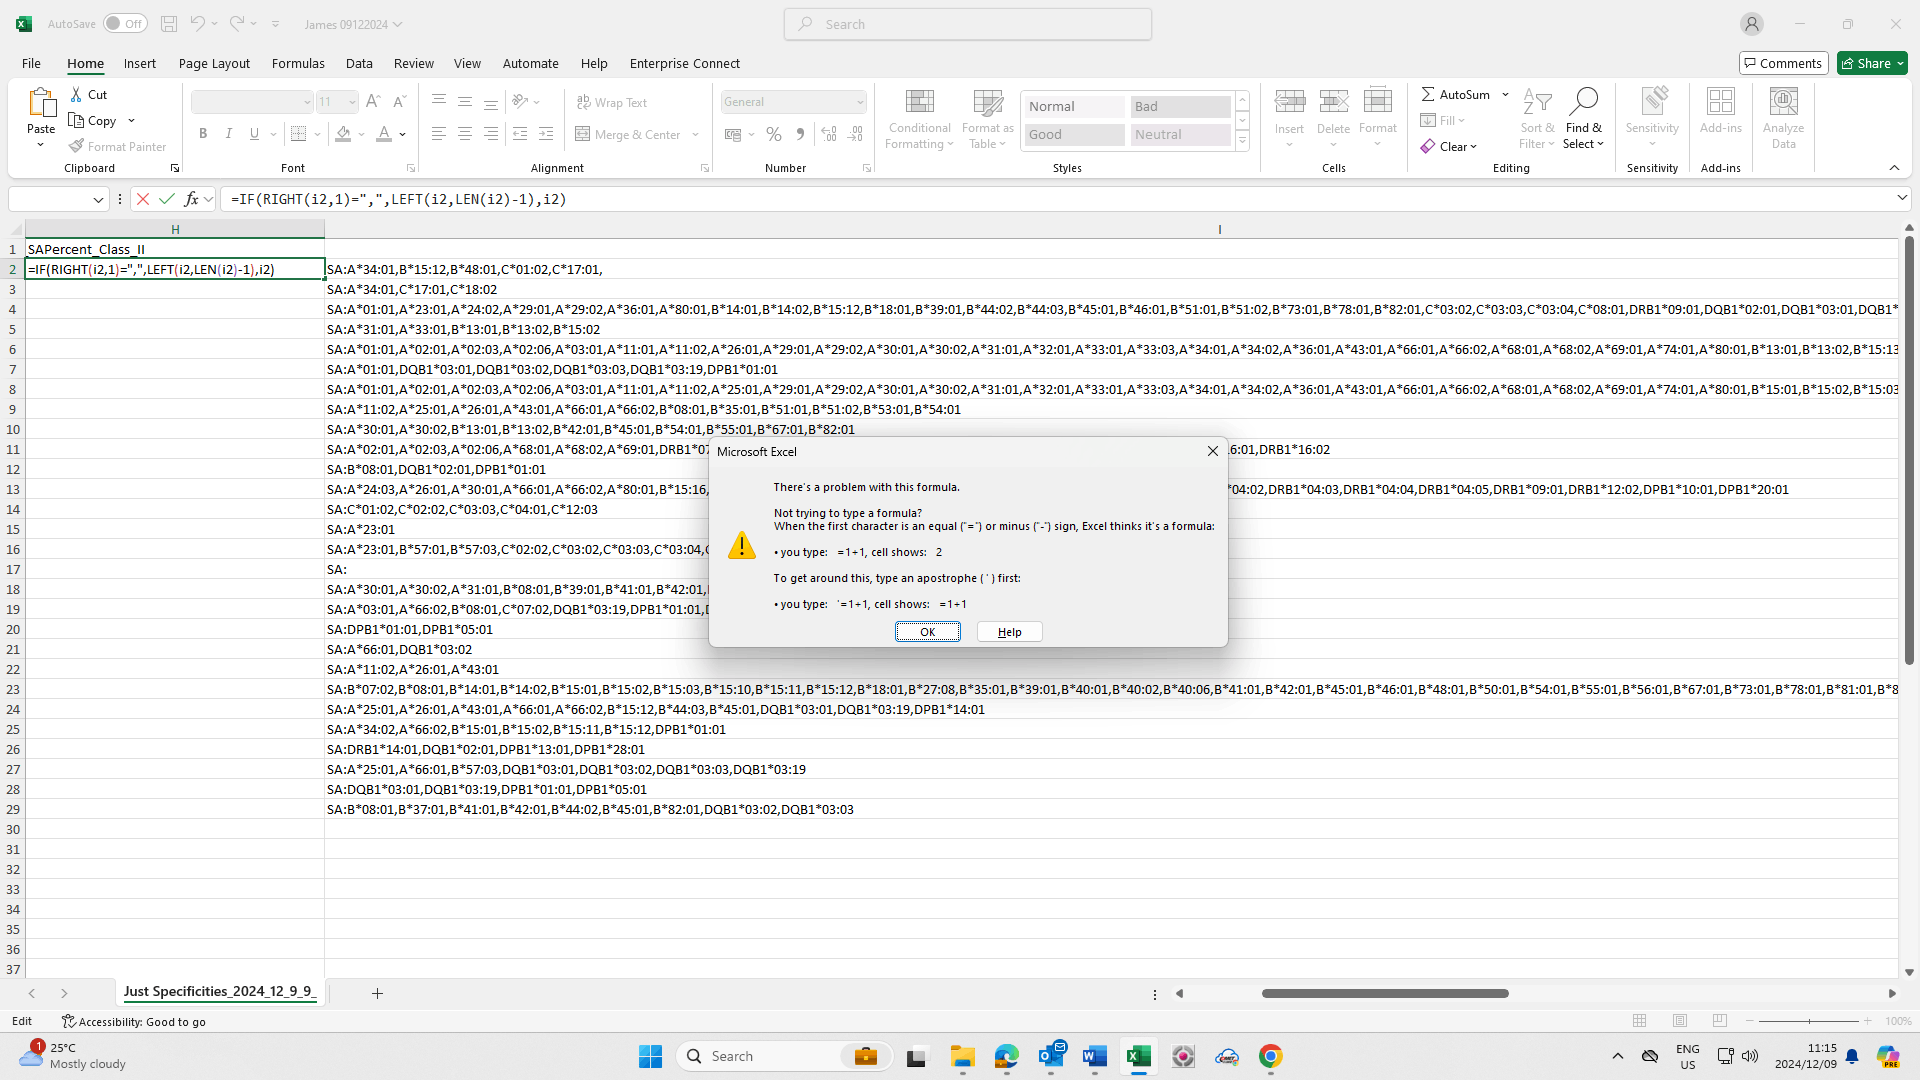Open Word from the taskbar
Image resolution: width=1920 pixels, height=1080 pixels.
(x=1094, y=1056)
